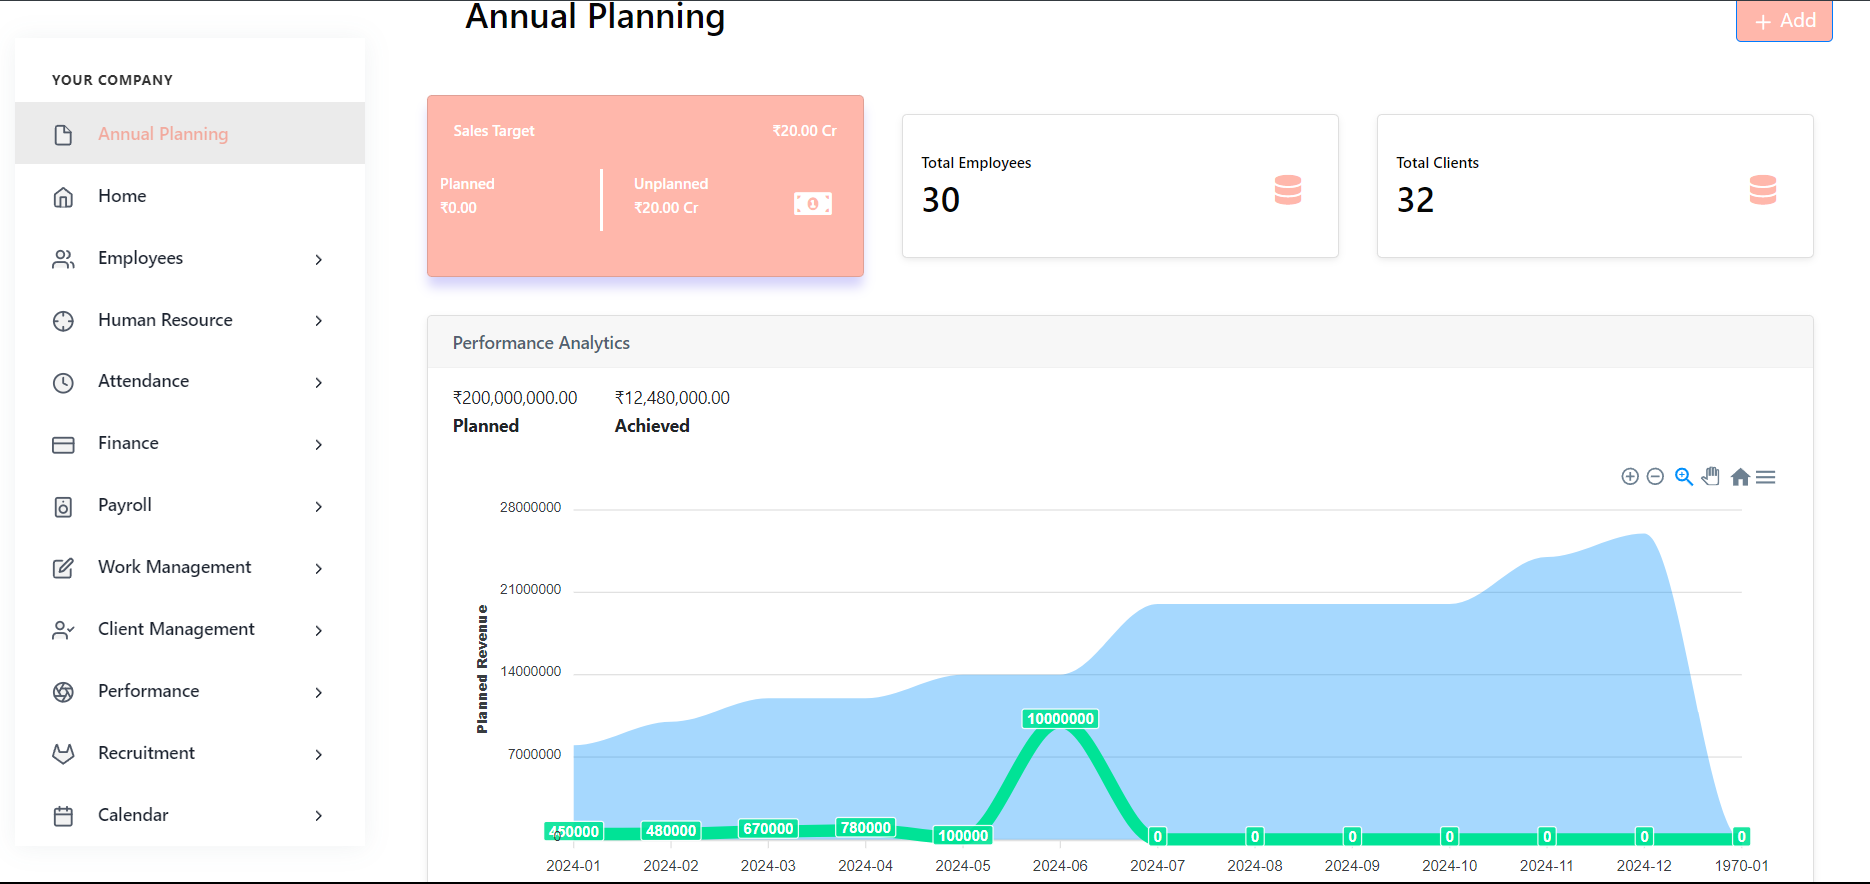Click the Planned ₹0.00 amount
Viewport: 1870px width, 884px height.
pos(458,208)
